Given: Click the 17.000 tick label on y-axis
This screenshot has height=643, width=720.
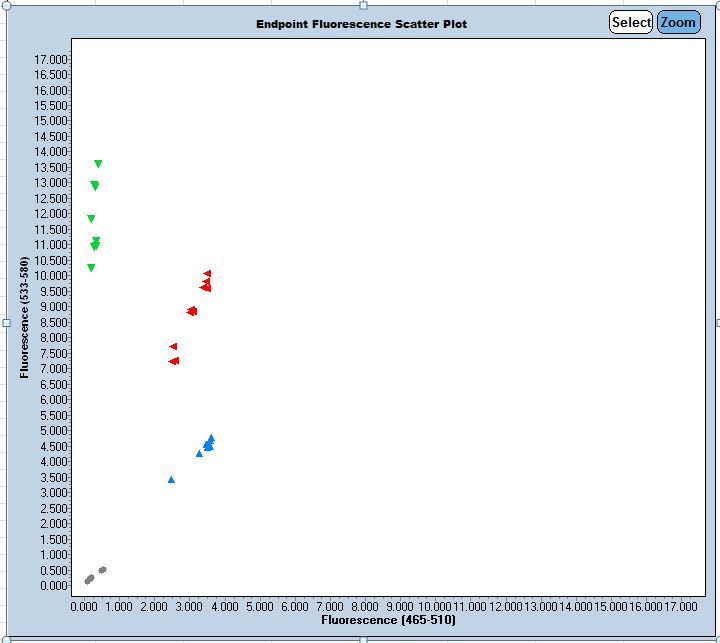Looking at the screenshot, I should [50, 59].
